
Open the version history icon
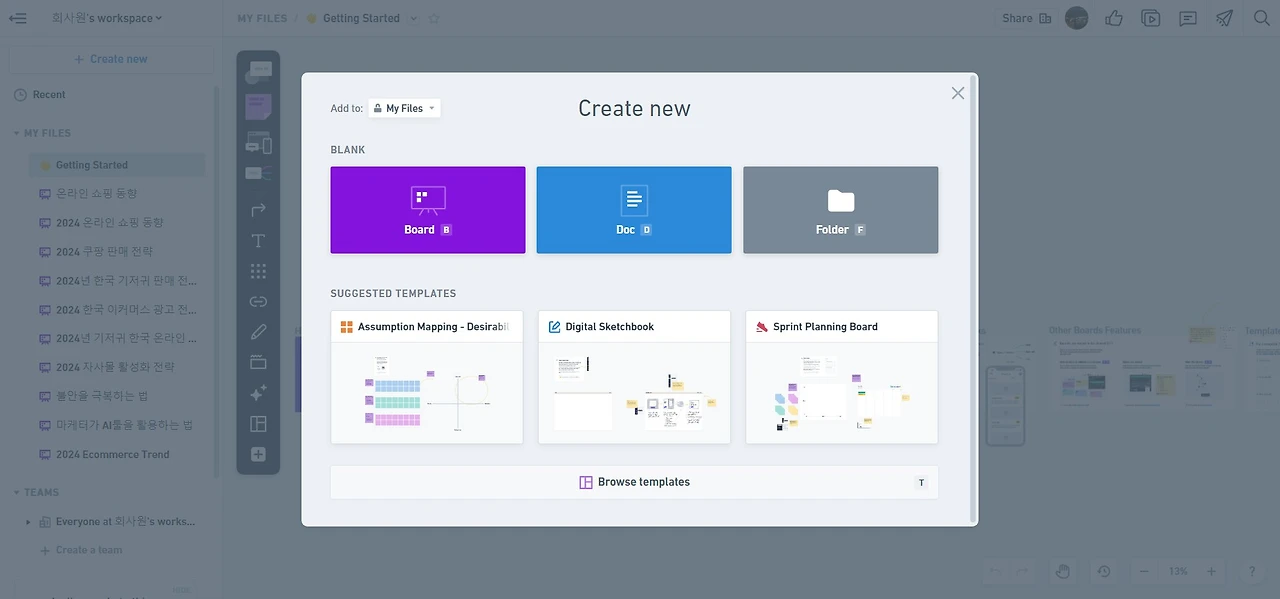[x=1104, y=571]
